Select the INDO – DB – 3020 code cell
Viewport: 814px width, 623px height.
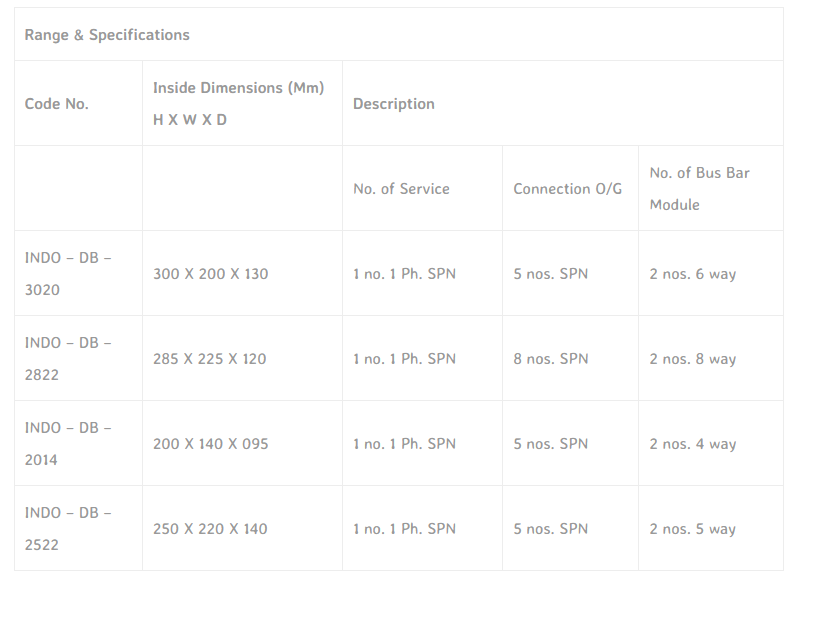coord(68,273)
